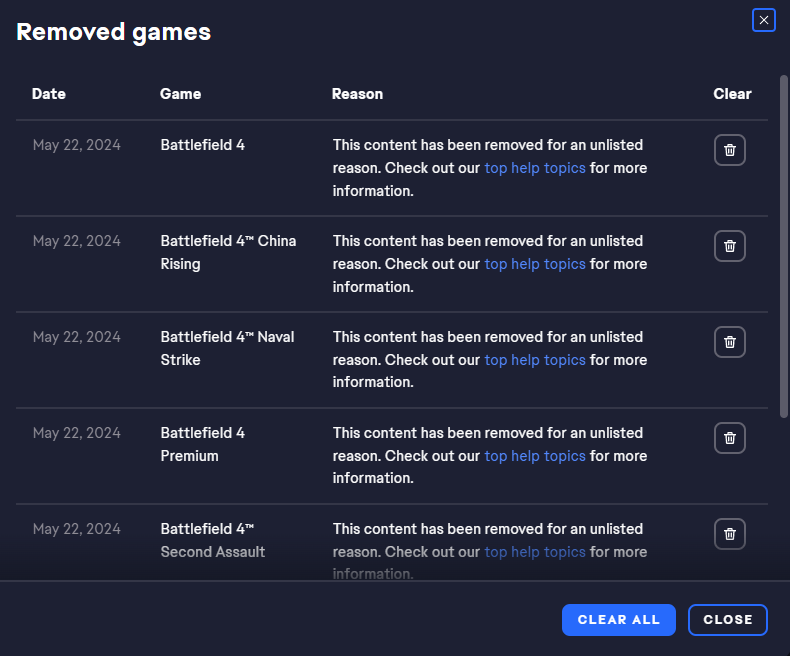
Task: Open top help topics link in Second Assault row
Action: click(535, 552)
